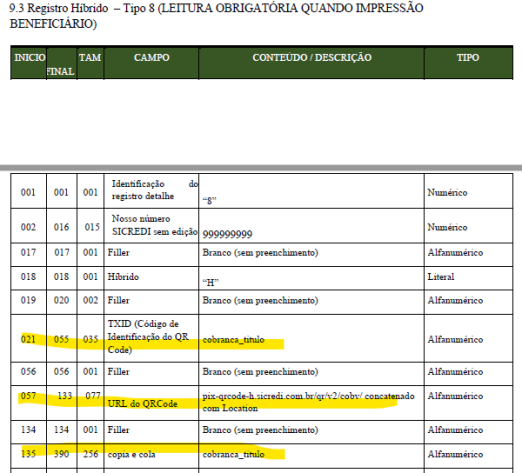This screenshot has height=473, width=522.
Task: Click the section title '9.3 Registro Híbrido'
Action: click(59, 8)
